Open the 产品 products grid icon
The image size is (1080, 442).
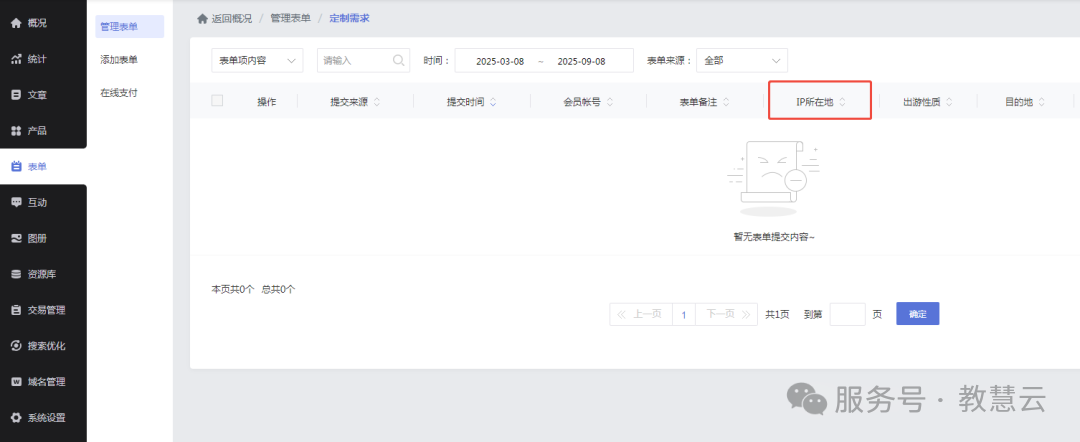tap(16, 131)
